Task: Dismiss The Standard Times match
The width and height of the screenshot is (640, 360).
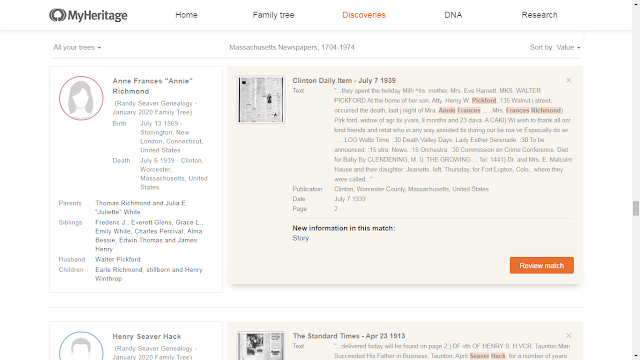Action: [x=569, y=336]
